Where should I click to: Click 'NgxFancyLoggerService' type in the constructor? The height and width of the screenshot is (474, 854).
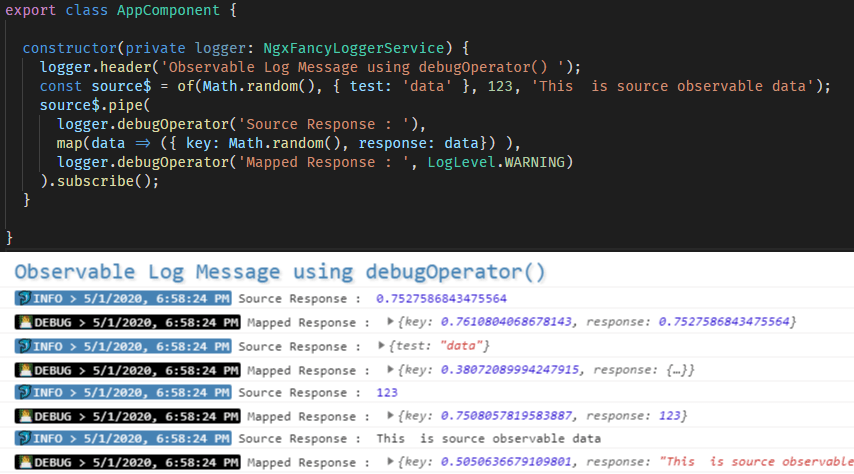(354, 48)
